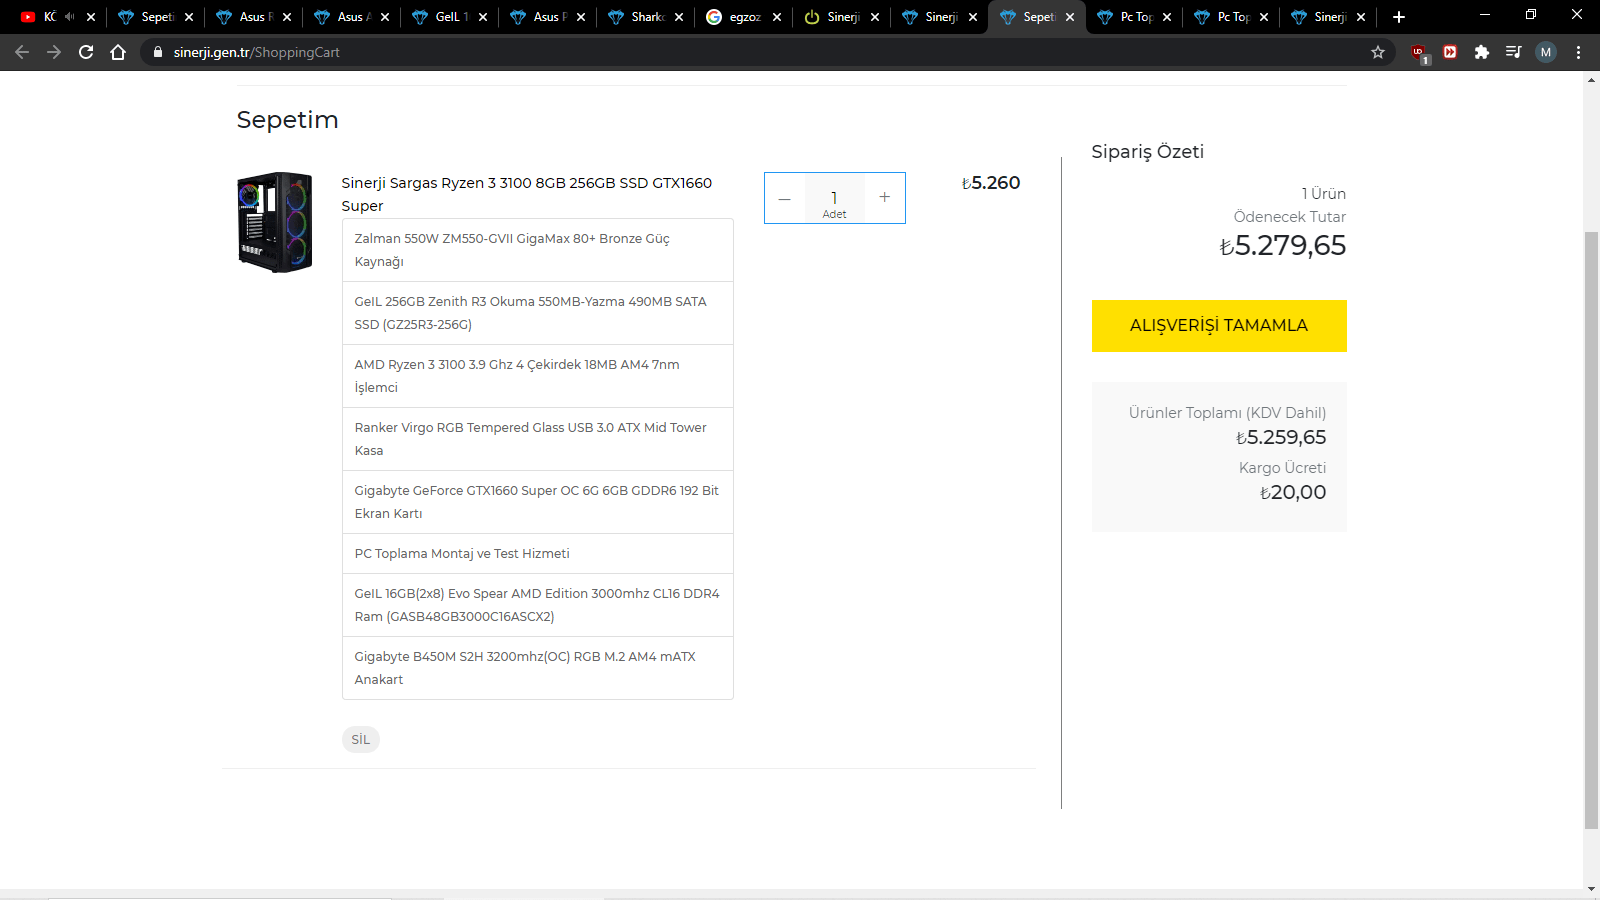Open the browser home page
This screenshot has width=1600, height=900.
118,52
